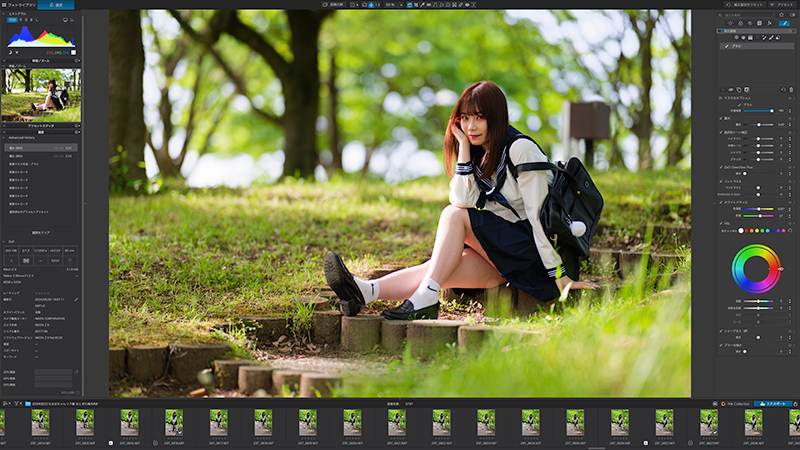Toggle the コントラスト section on/off switch

[790, 181]
